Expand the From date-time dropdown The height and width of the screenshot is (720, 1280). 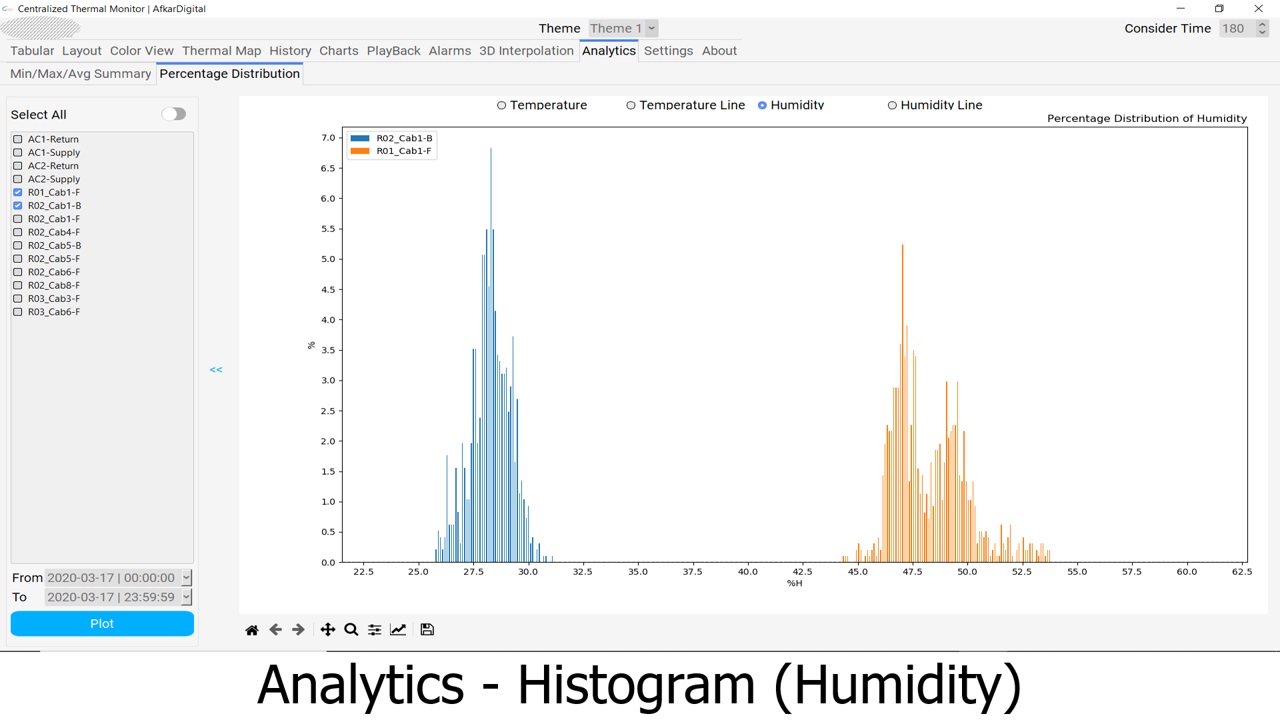186,578
